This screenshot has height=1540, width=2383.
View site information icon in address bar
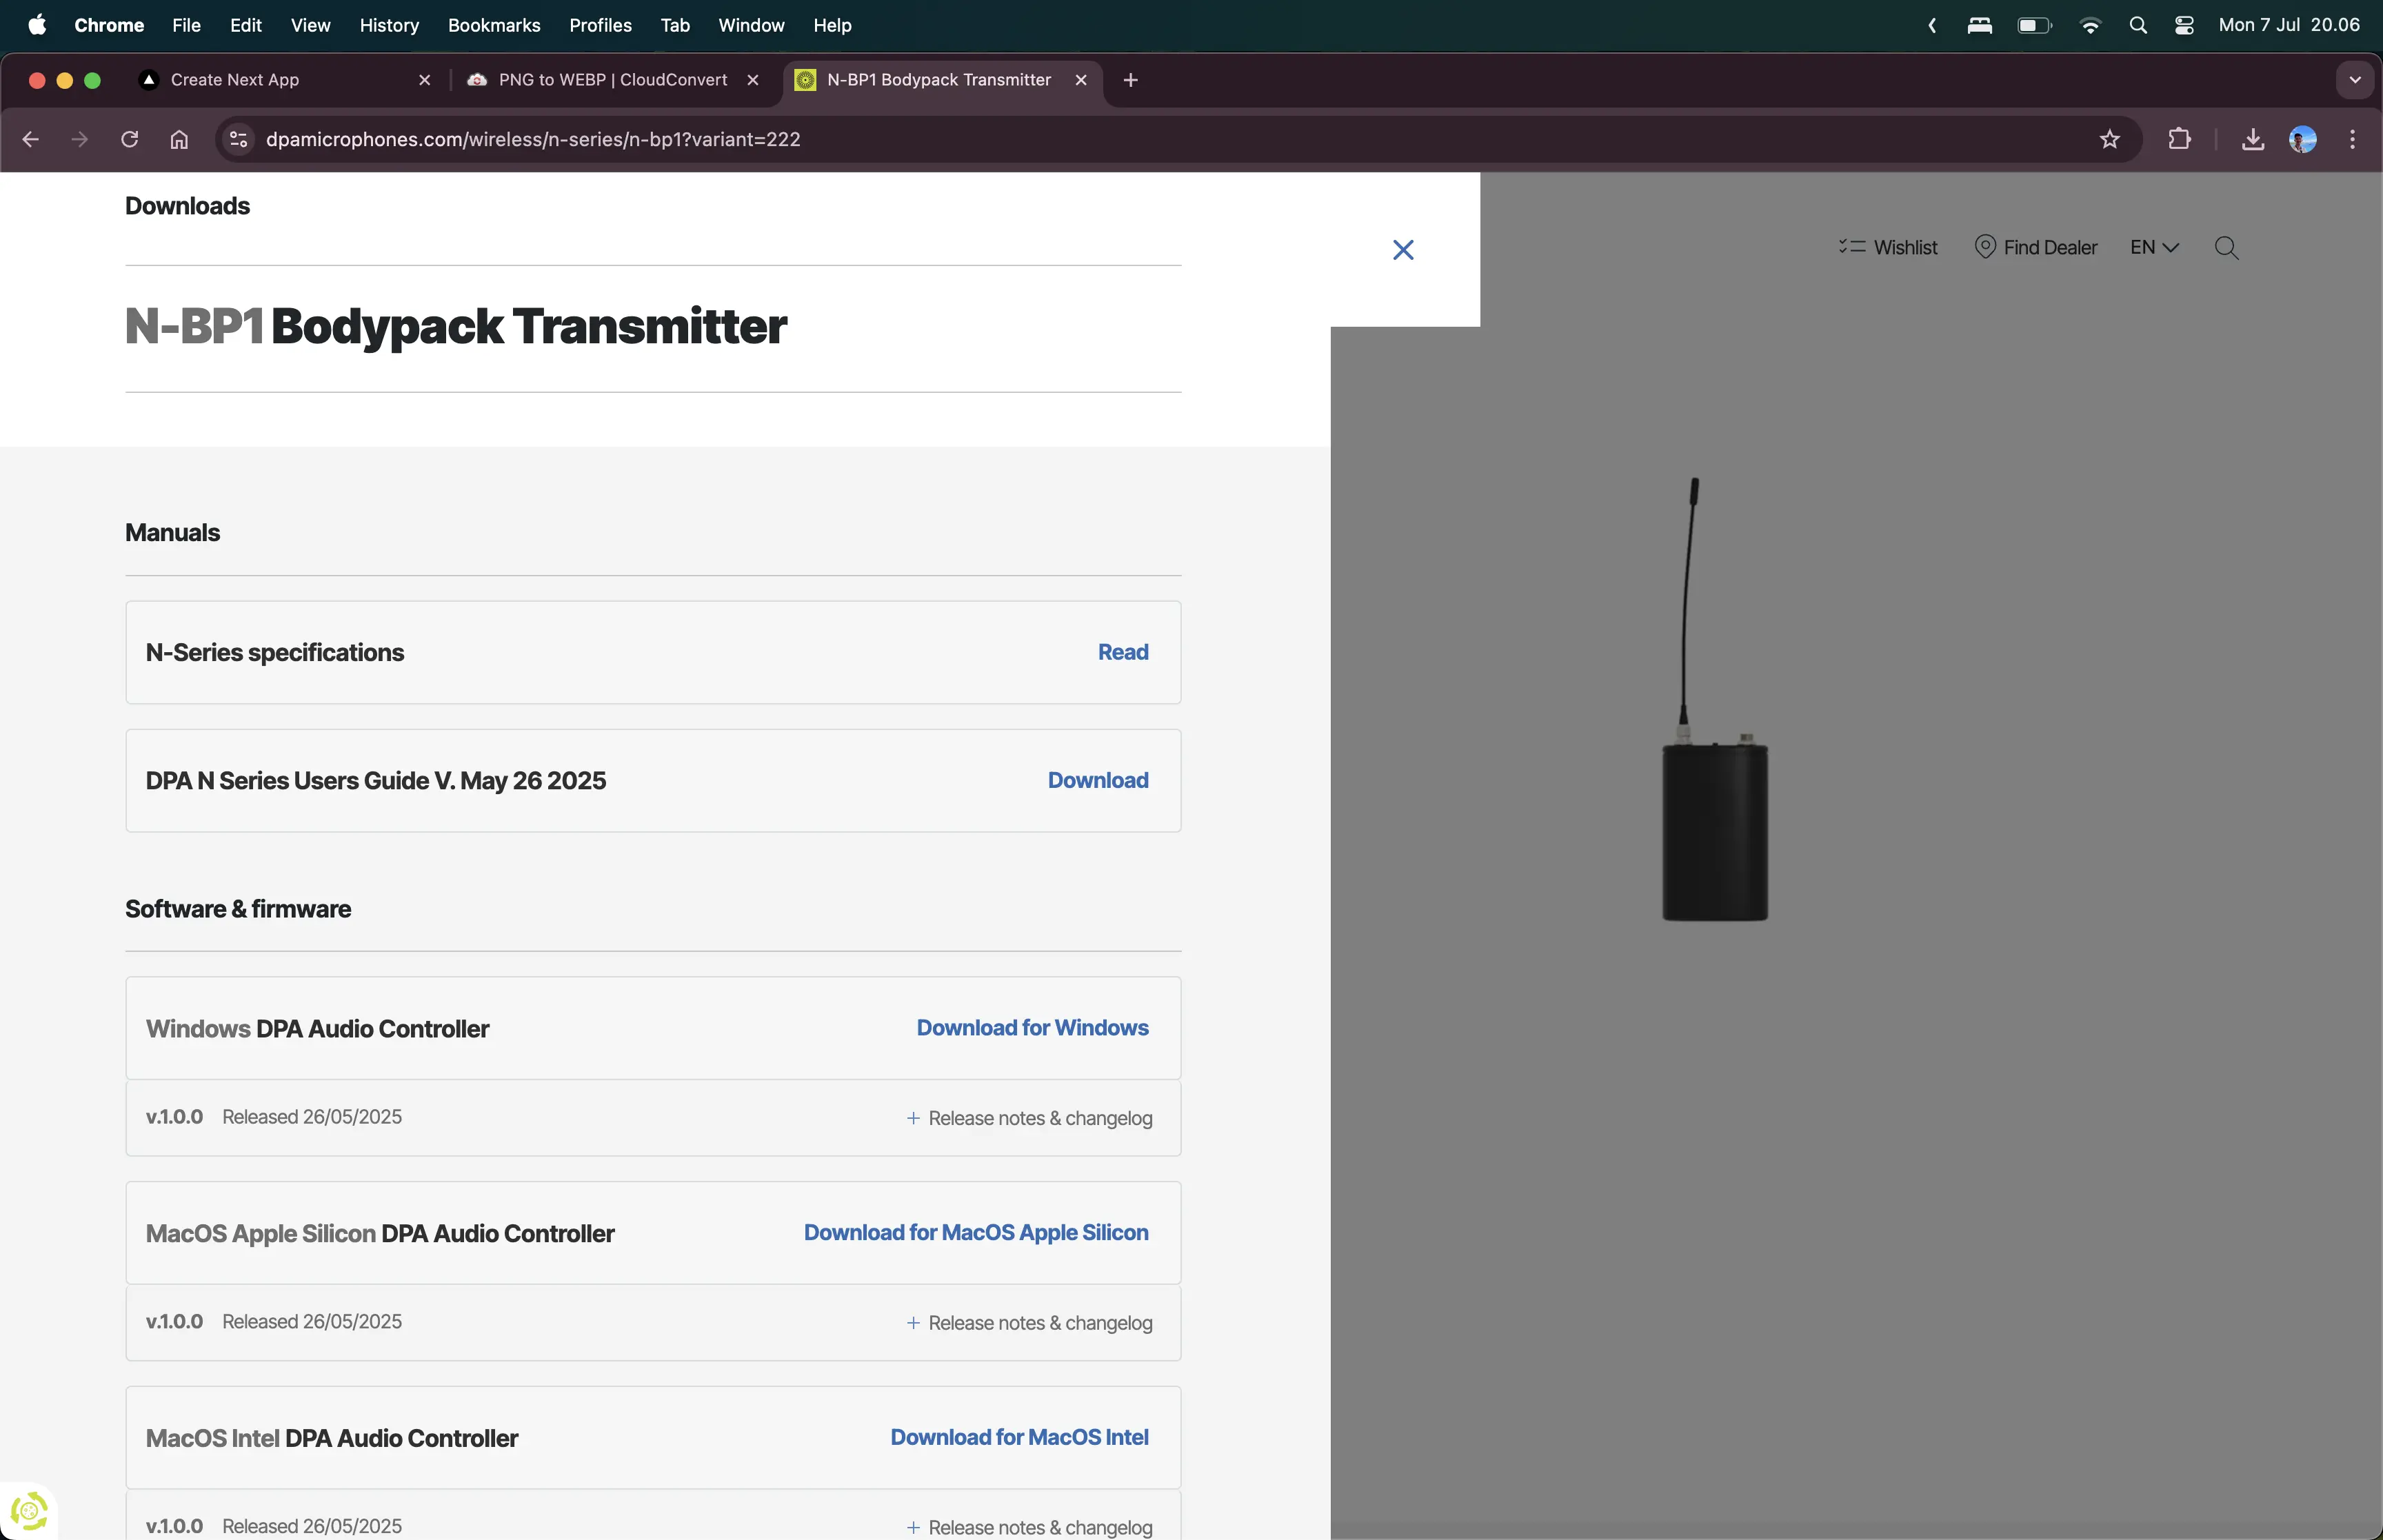(238, 139)
